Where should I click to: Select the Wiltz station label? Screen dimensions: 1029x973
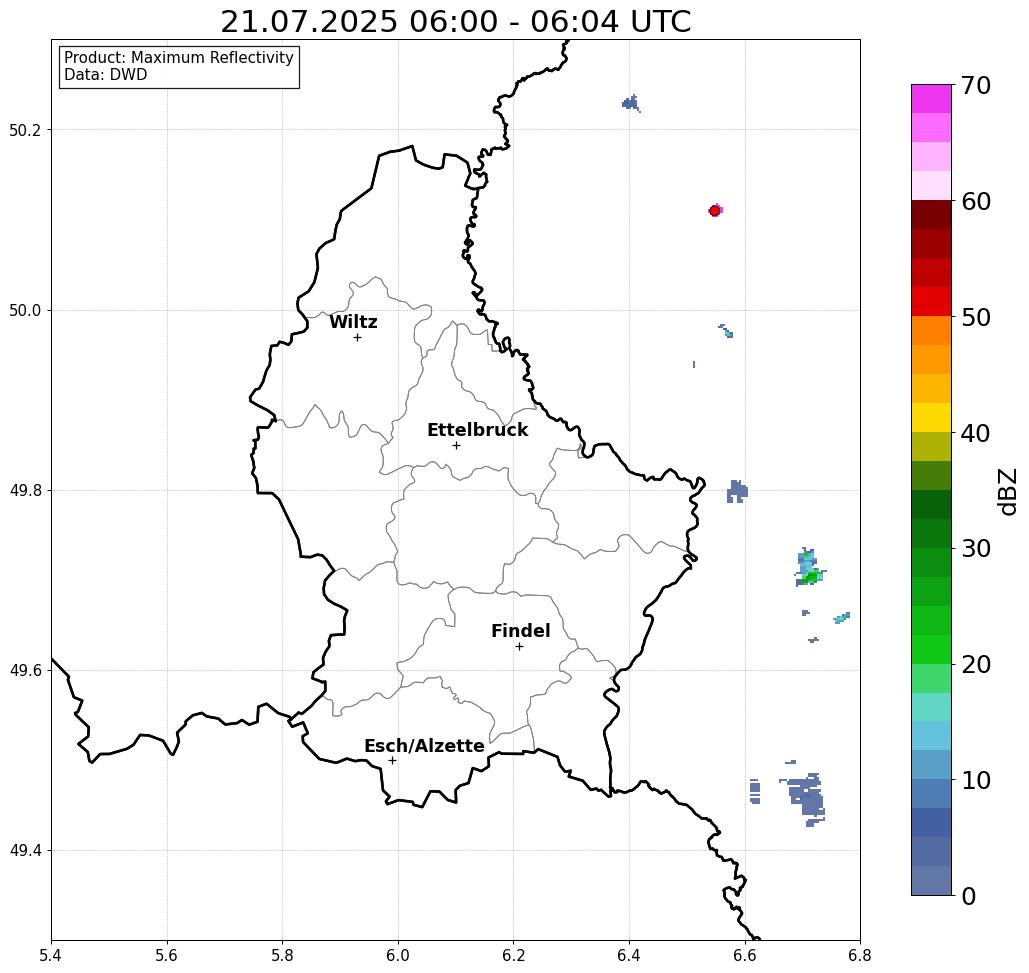[x=353, y=322]
